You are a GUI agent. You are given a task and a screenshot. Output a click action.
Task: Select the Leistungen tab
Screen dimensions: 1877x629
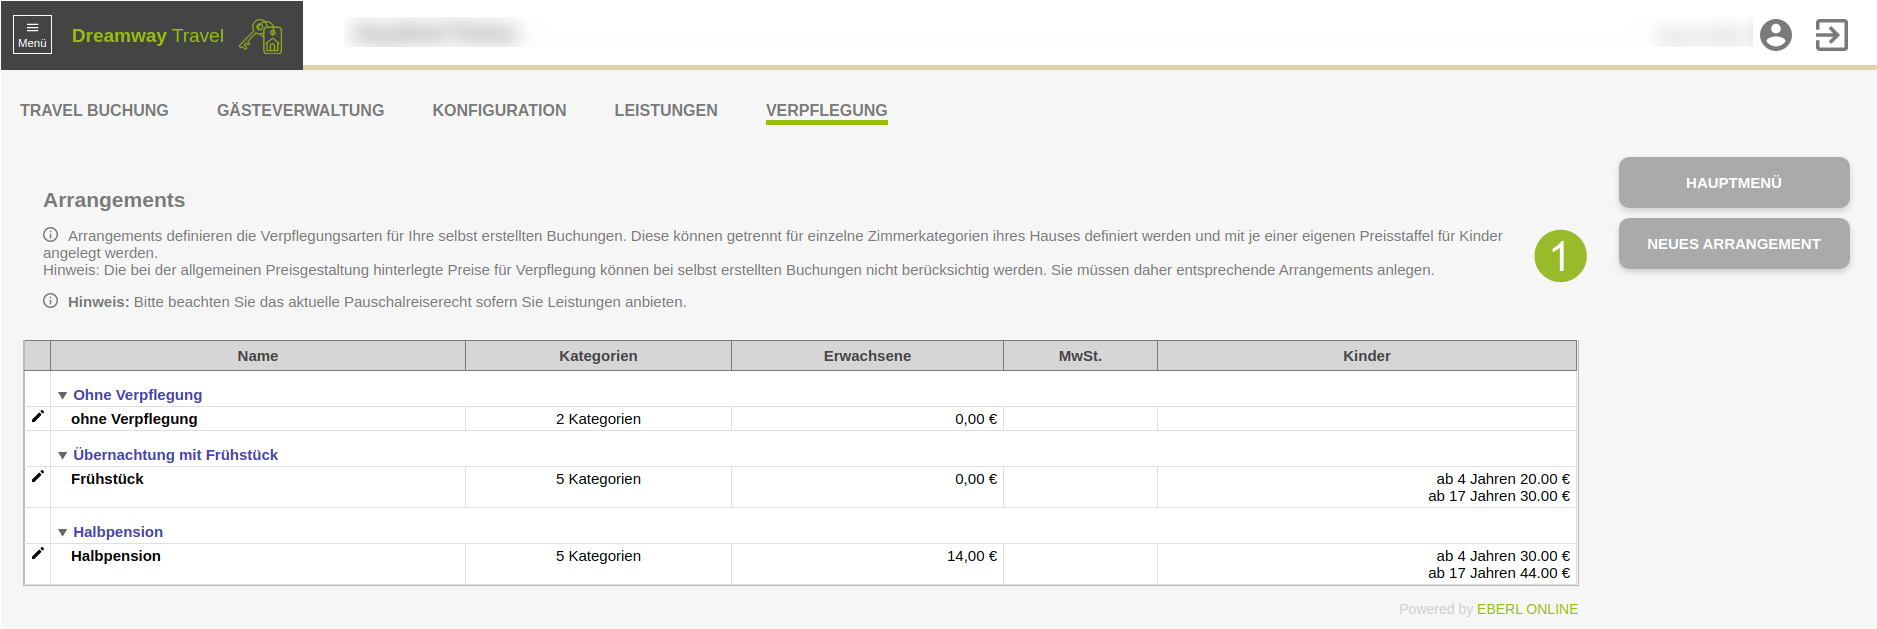point(666,110)
